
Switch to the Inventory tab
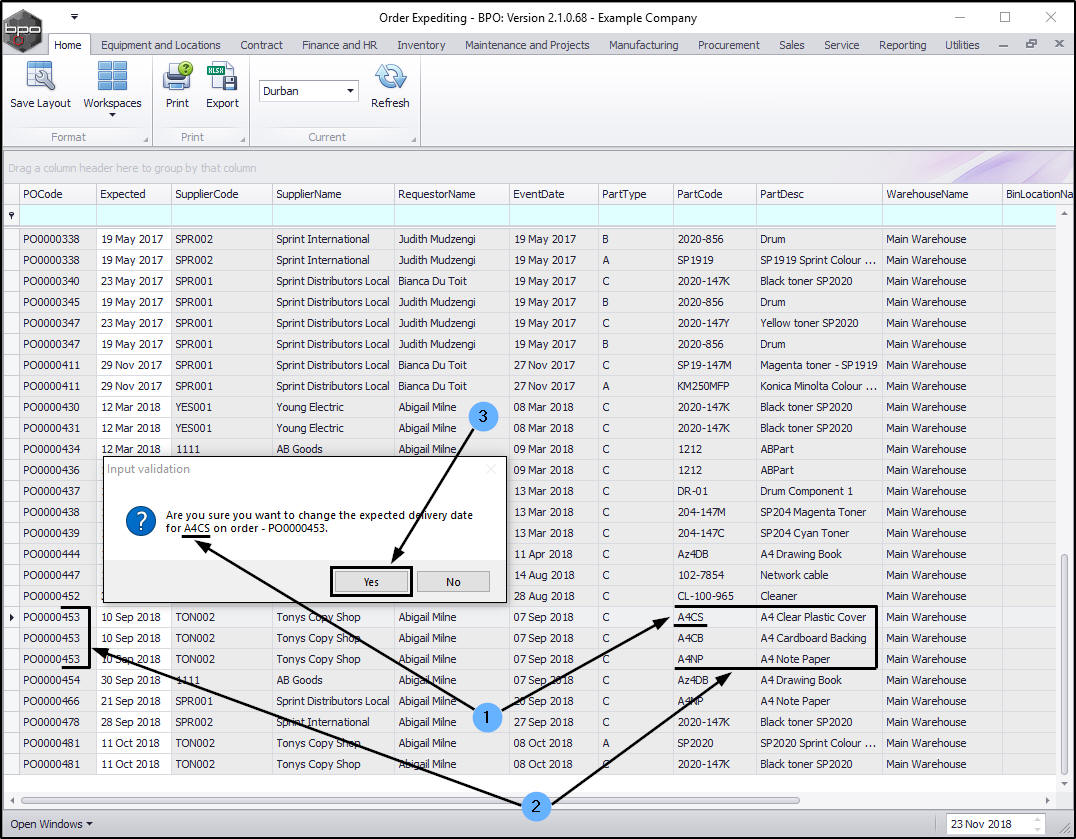(x=421, y=45)
